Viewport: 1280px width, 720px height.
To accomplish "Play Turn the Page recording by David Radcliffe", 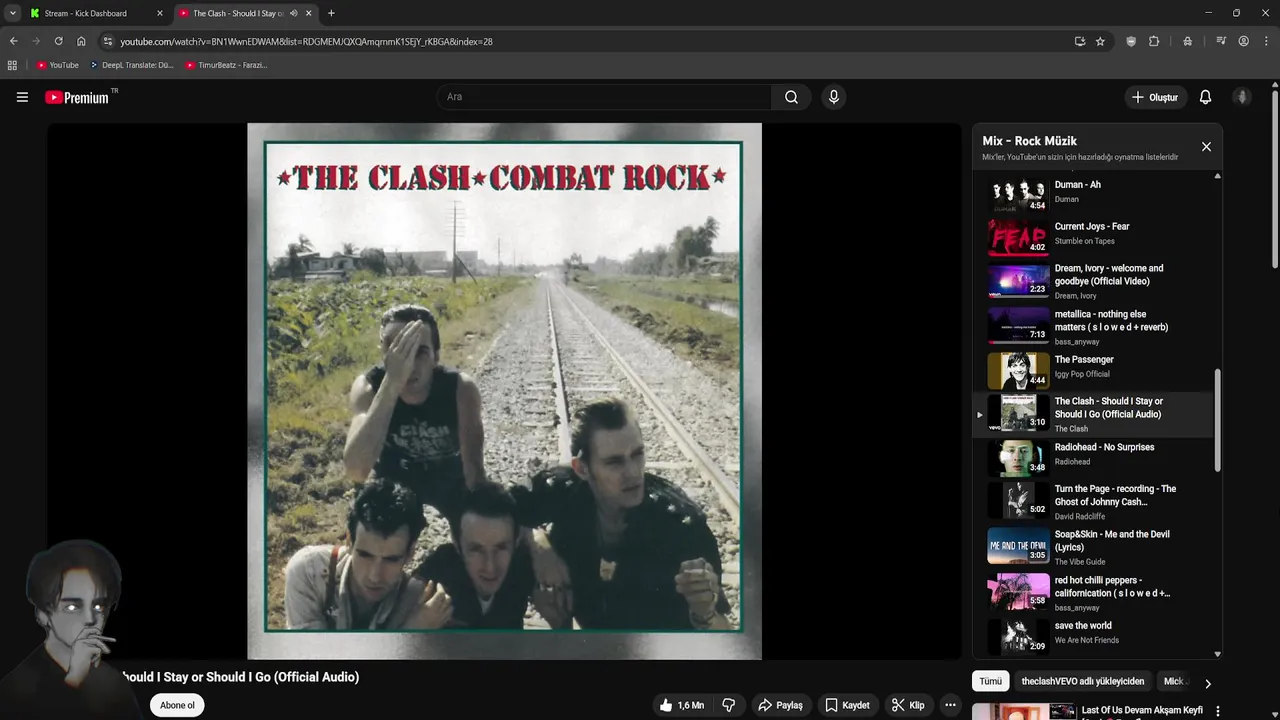I will tap(1095, 502).
